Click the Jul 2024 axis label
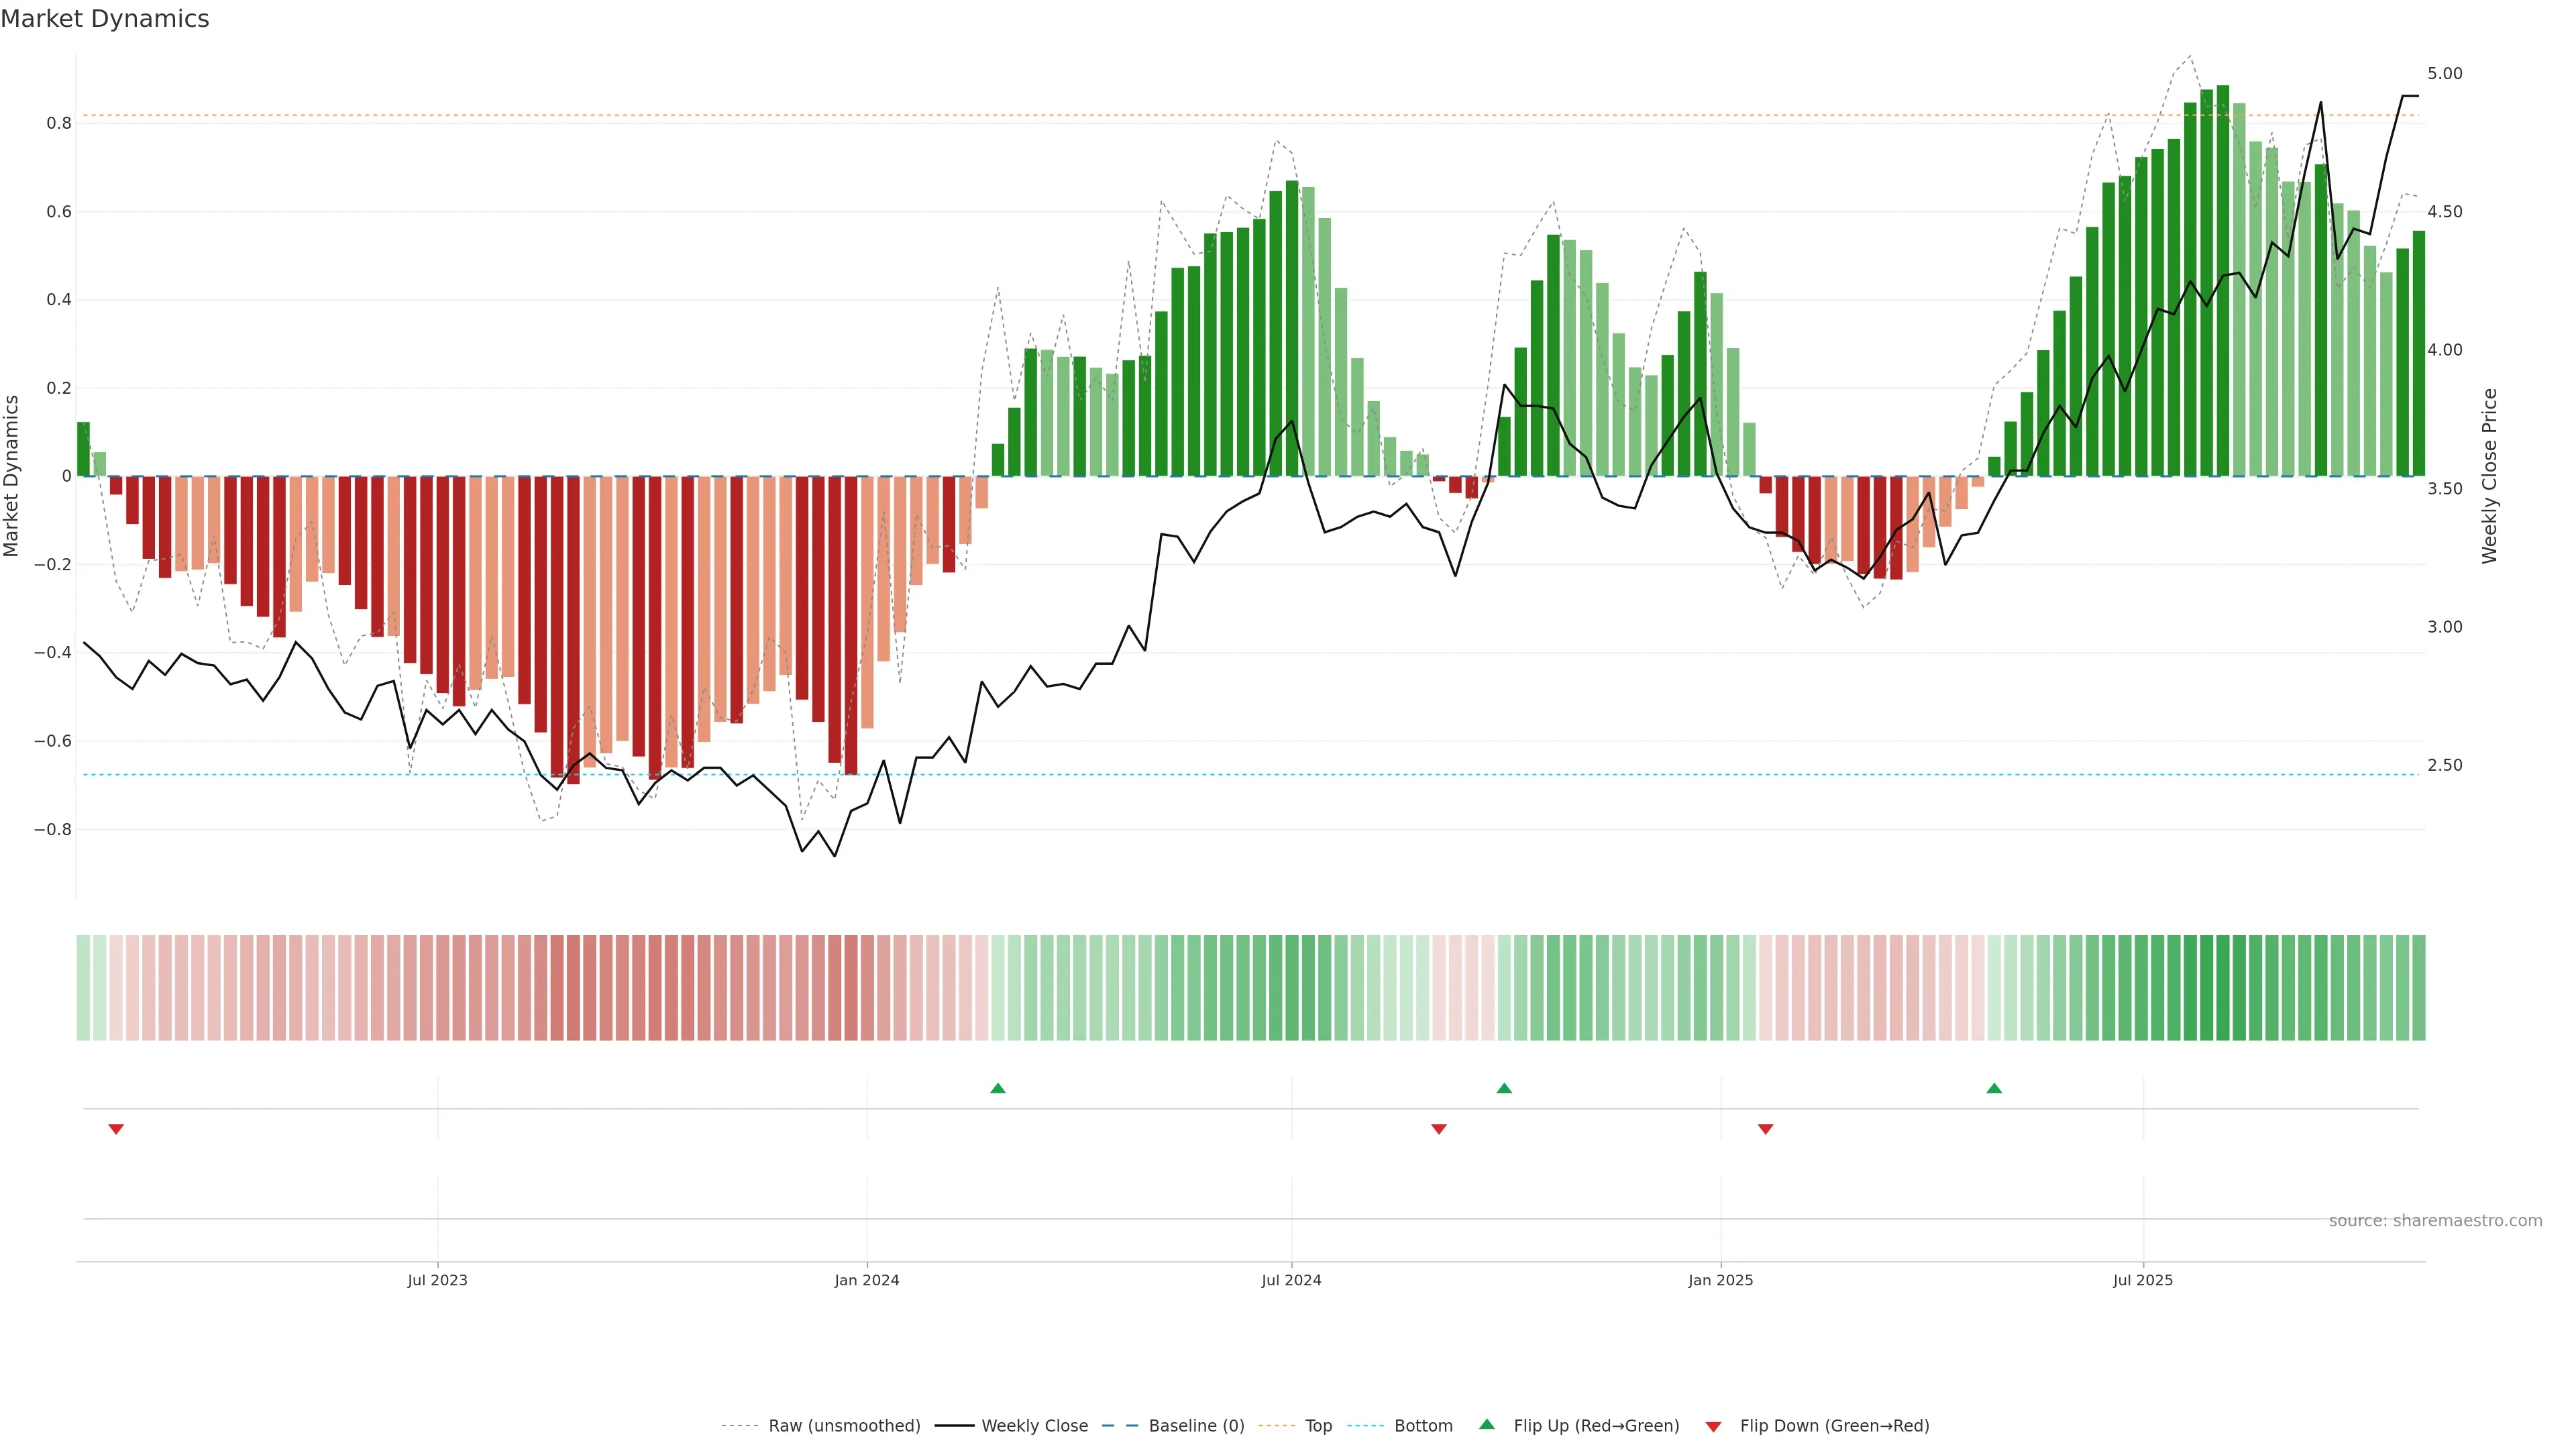Viewport: 2576px width, 1449px height. coord(1291,1280)
